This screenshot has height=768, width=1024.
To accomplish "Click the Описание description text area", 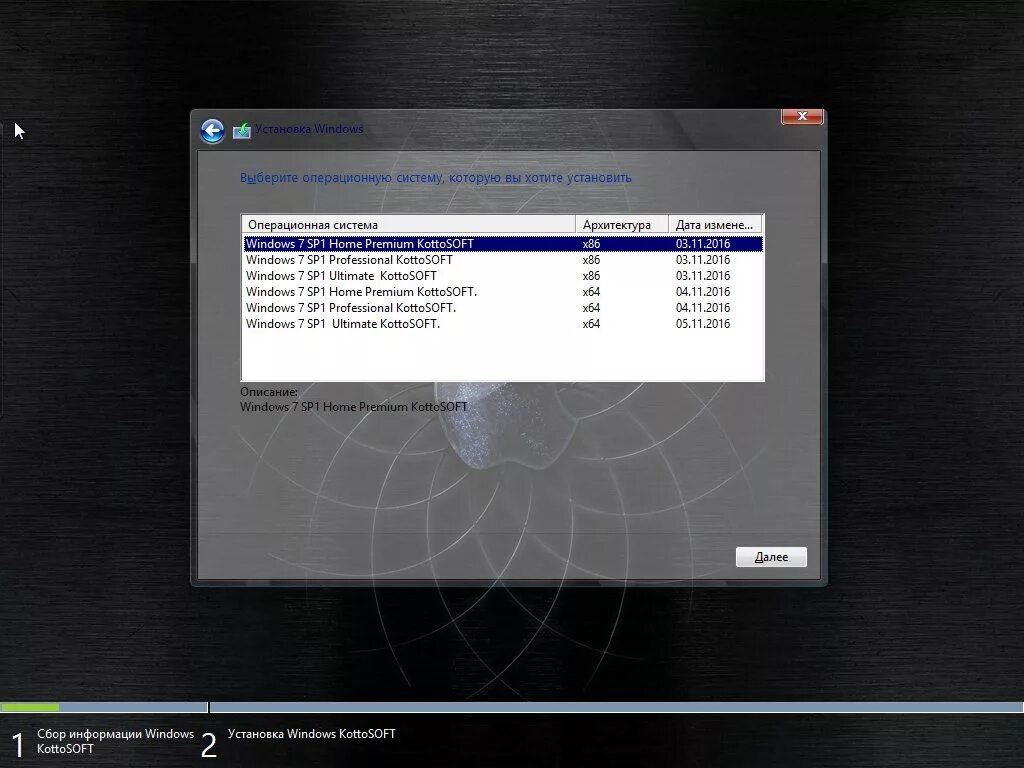I will click(x=354, y=407).
